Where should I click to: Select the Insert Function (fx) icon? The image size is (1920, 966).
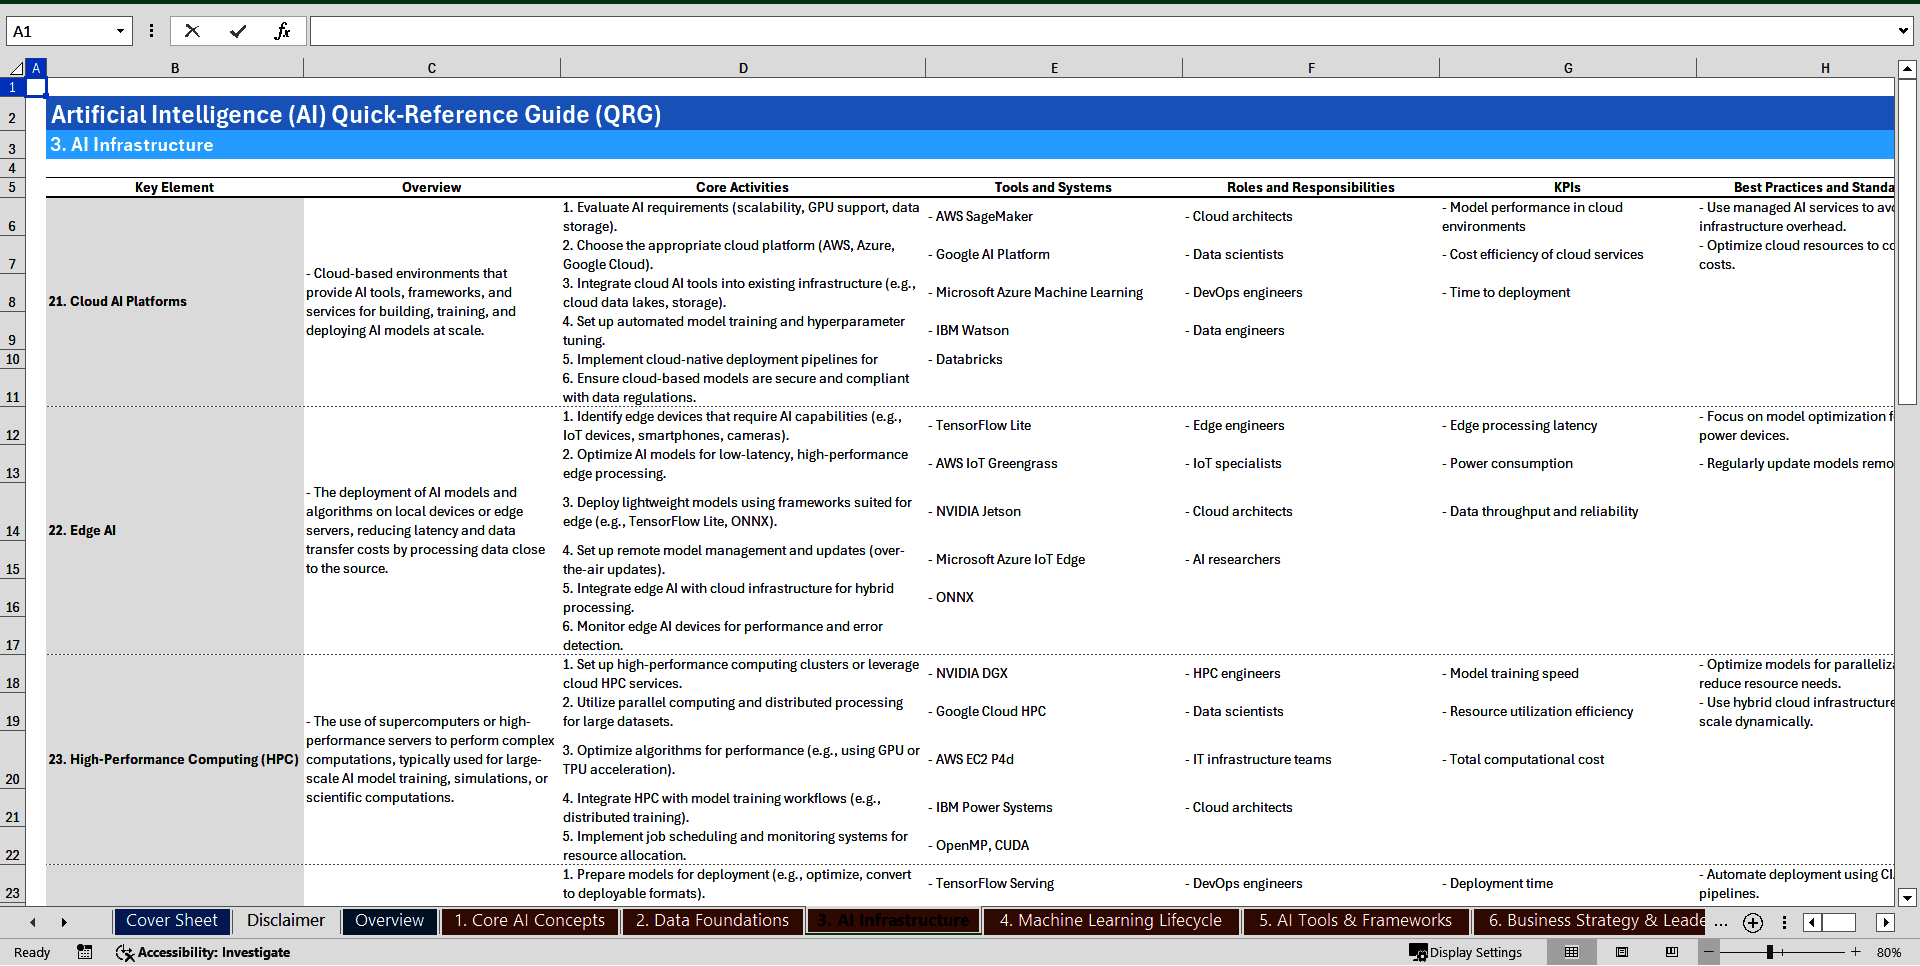[284, 30]
